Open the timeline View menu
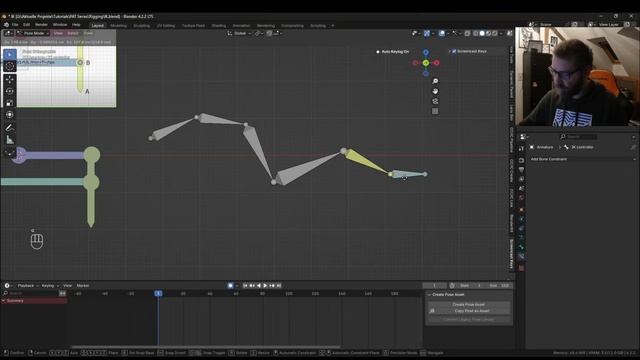 click(67, 286)
